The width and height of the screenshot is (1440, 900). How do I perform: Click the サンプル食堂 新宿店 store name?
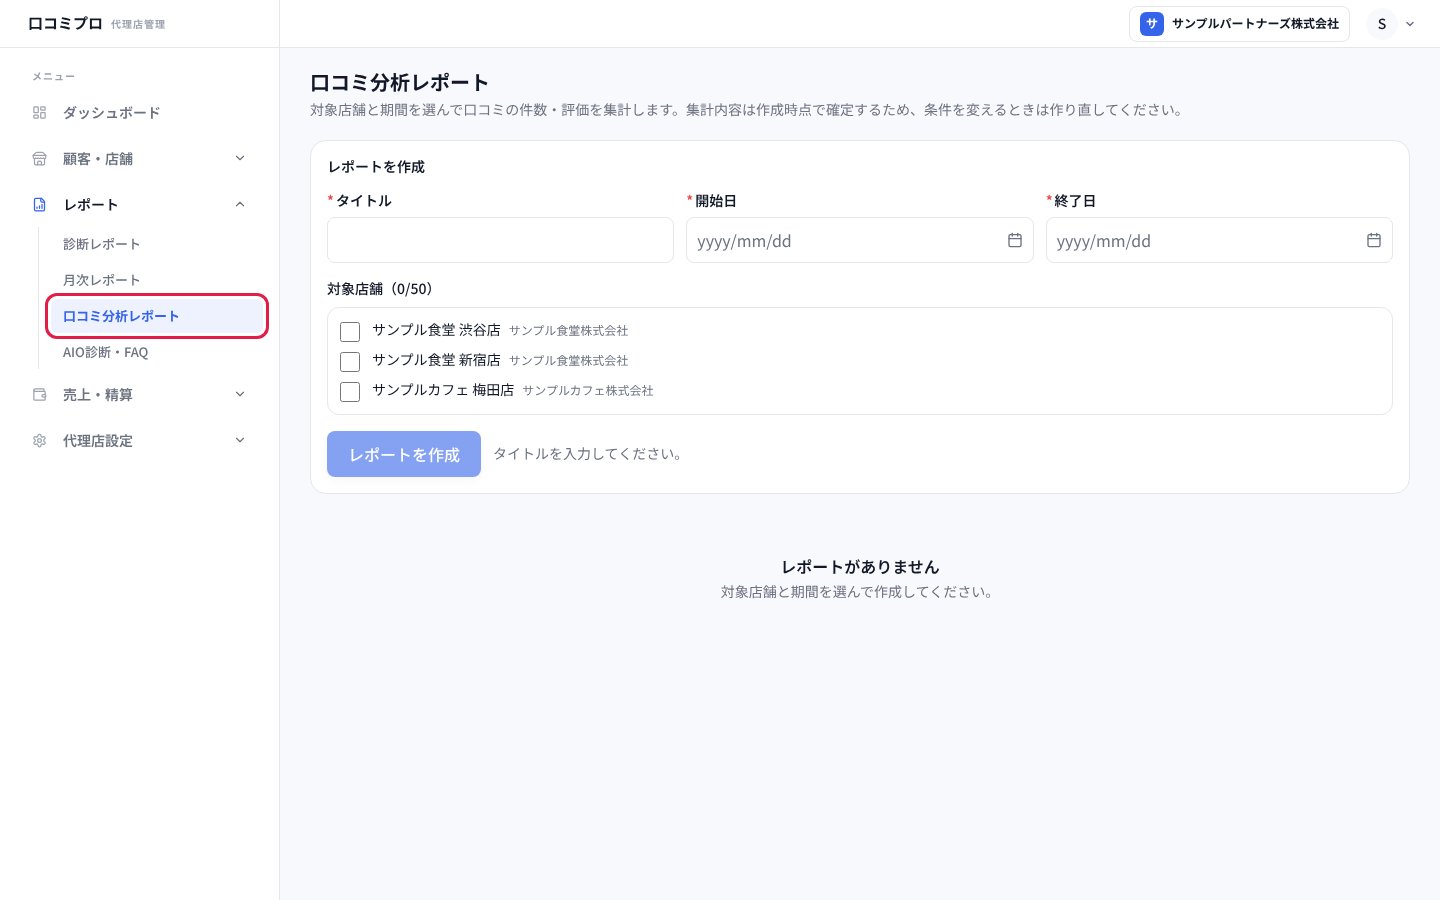(x=436, y=360)
